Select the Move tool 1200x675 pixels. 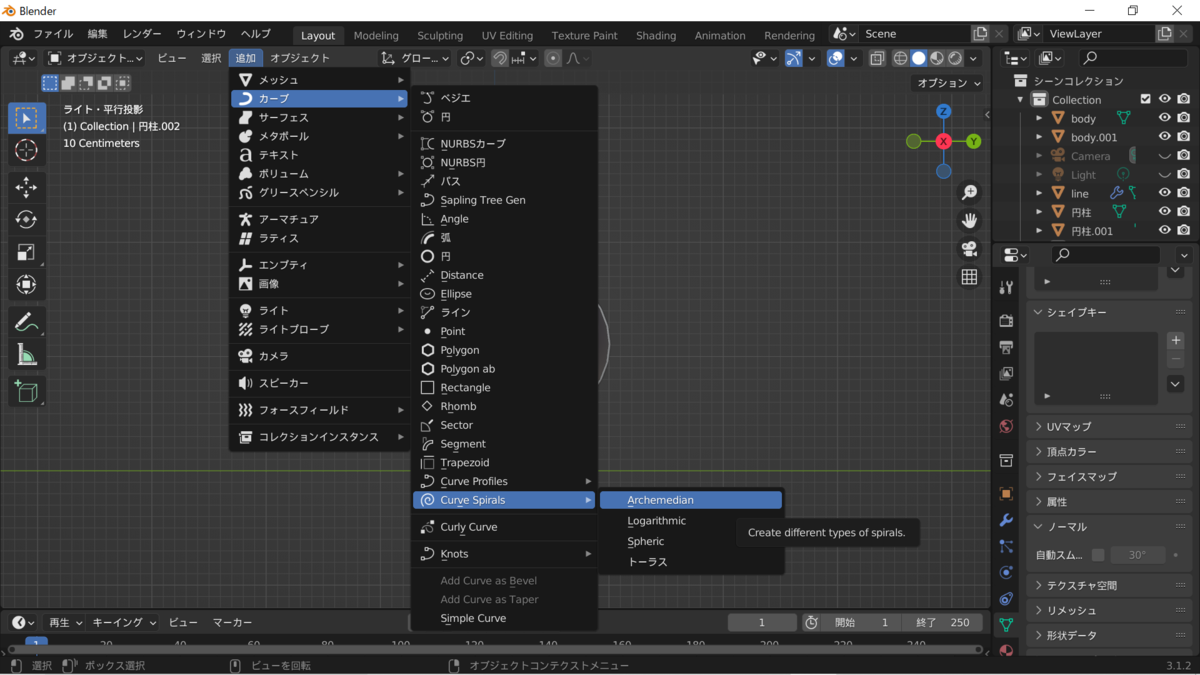point(27,187)
